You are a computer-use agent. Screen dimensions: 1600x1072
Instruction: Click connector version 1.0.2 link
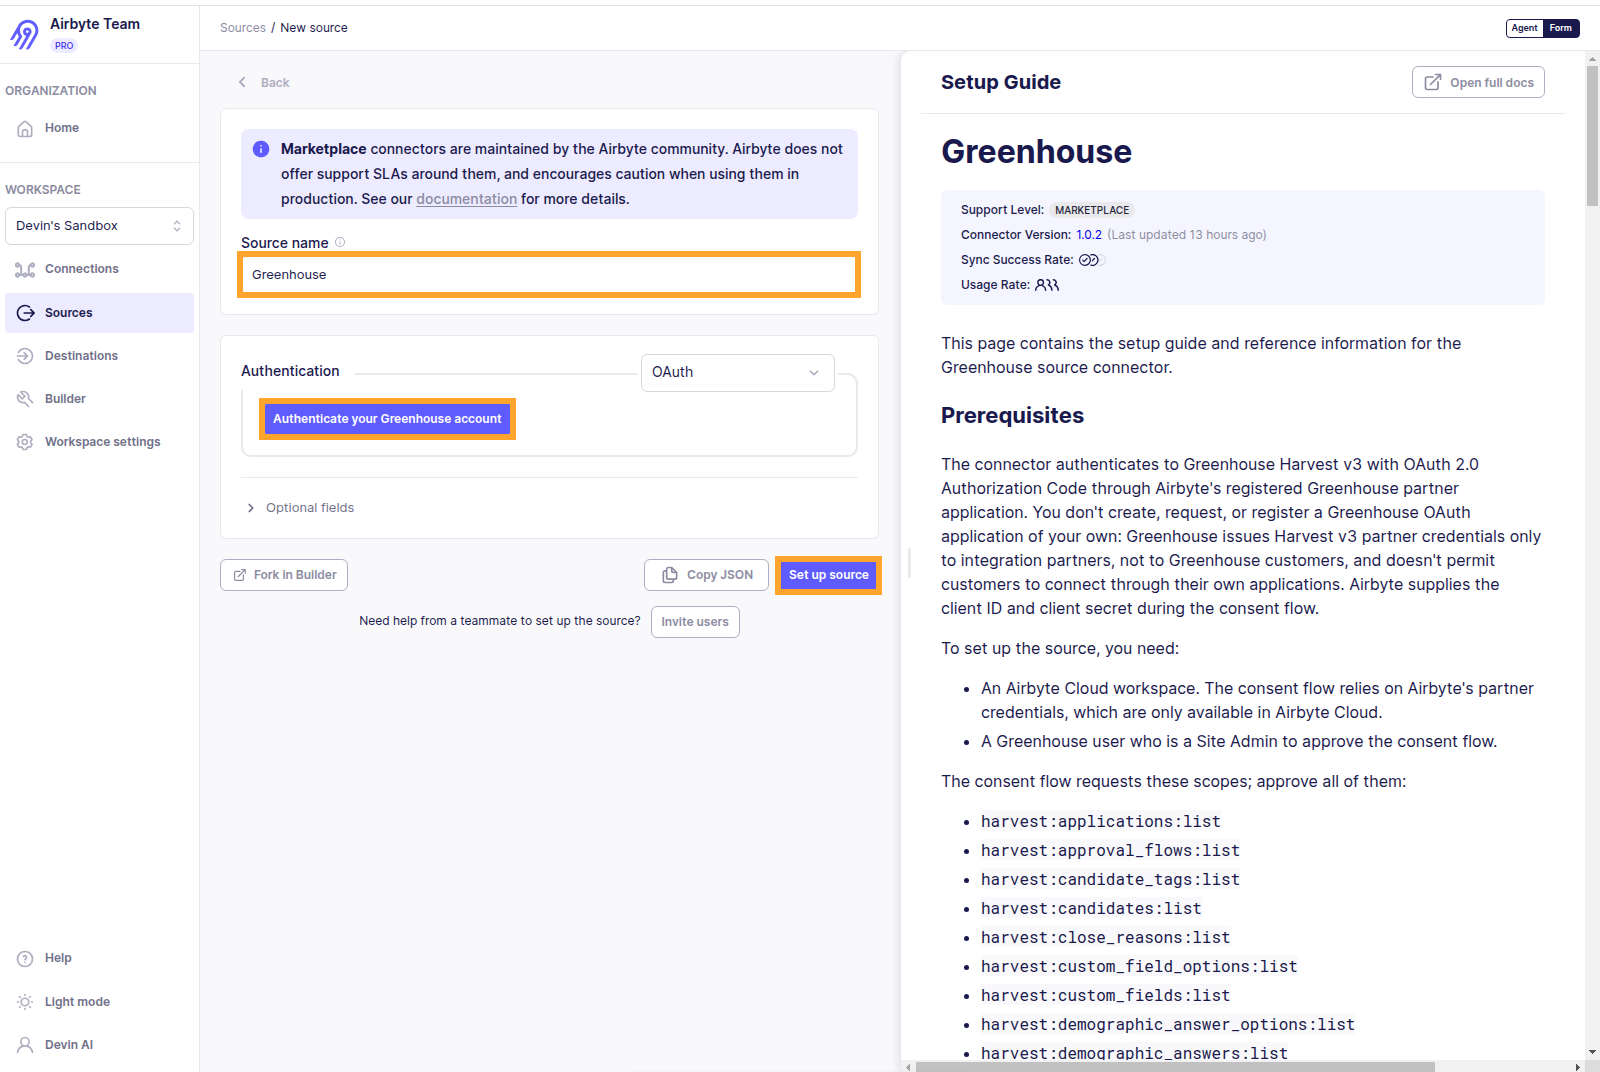(x=1089, y=235)
